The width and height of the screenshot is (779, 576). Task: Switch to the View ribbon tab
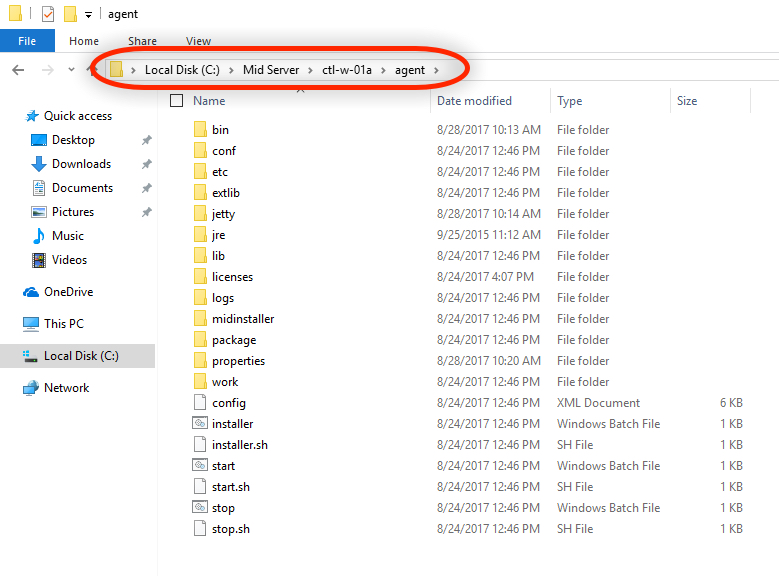[x=198, y=41]
